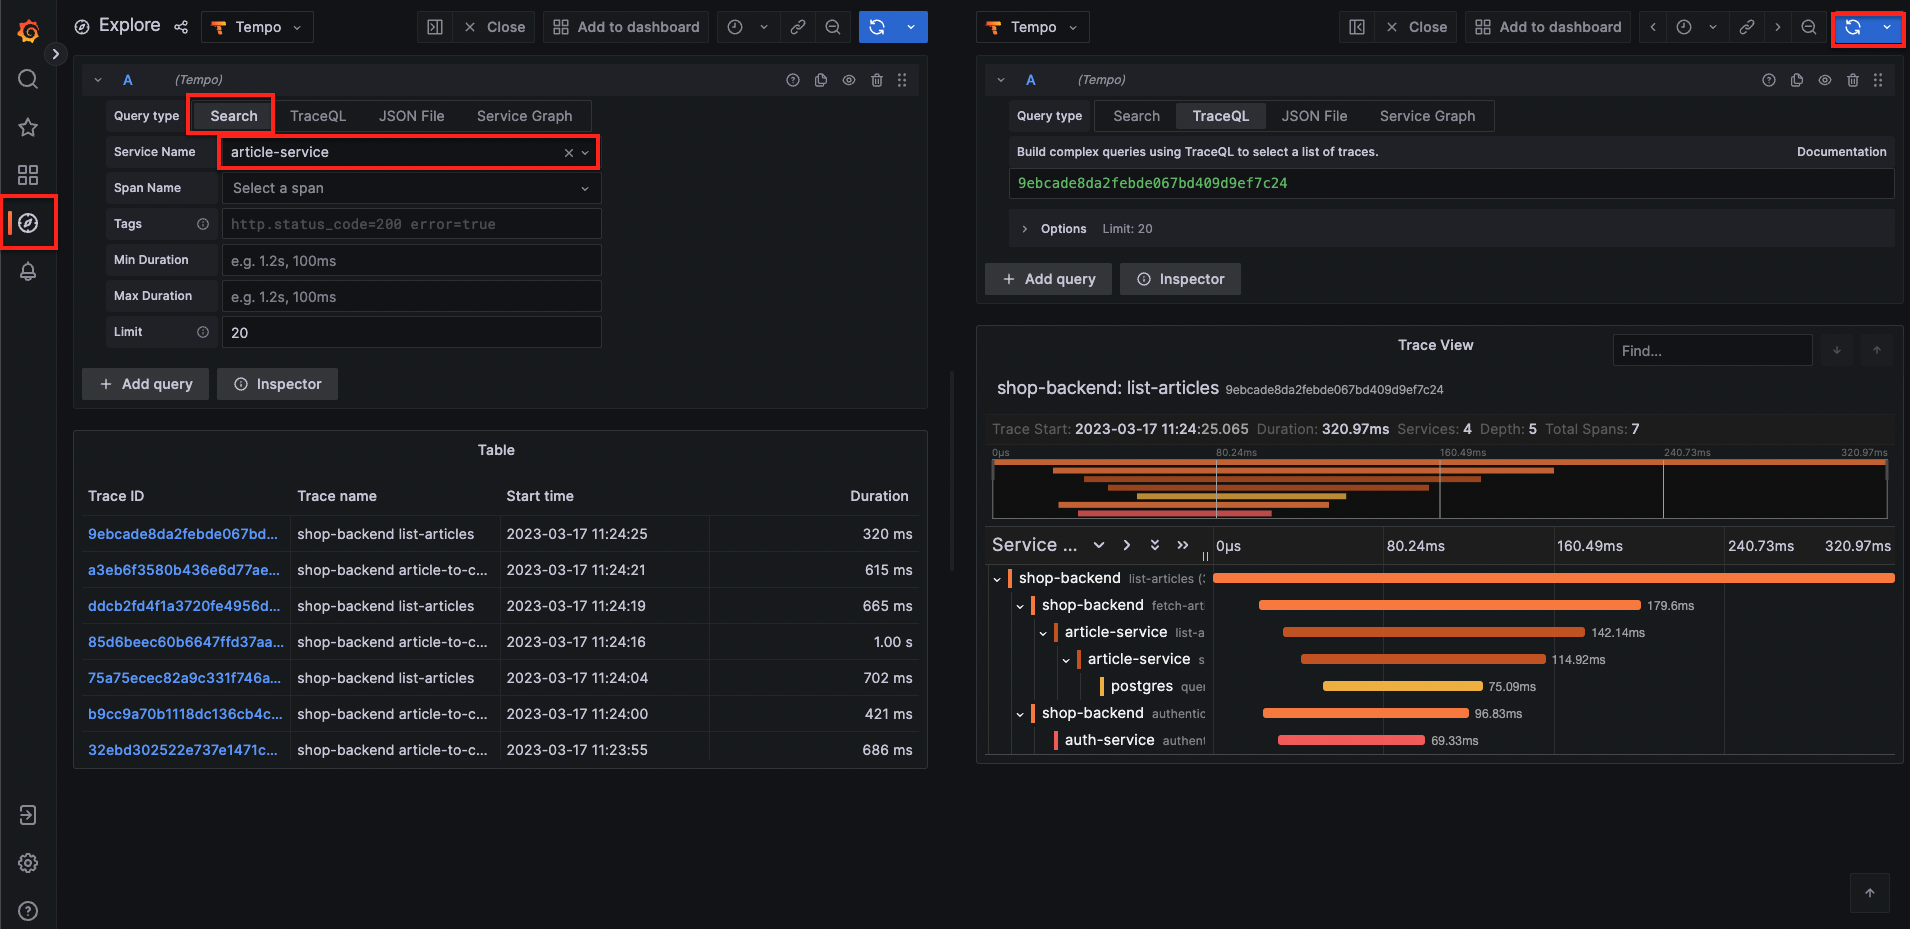Image resolution: width=1910 pixels, height=929 pixels.
Task: Open the left pane time picker clock
Action: (735, 27)
